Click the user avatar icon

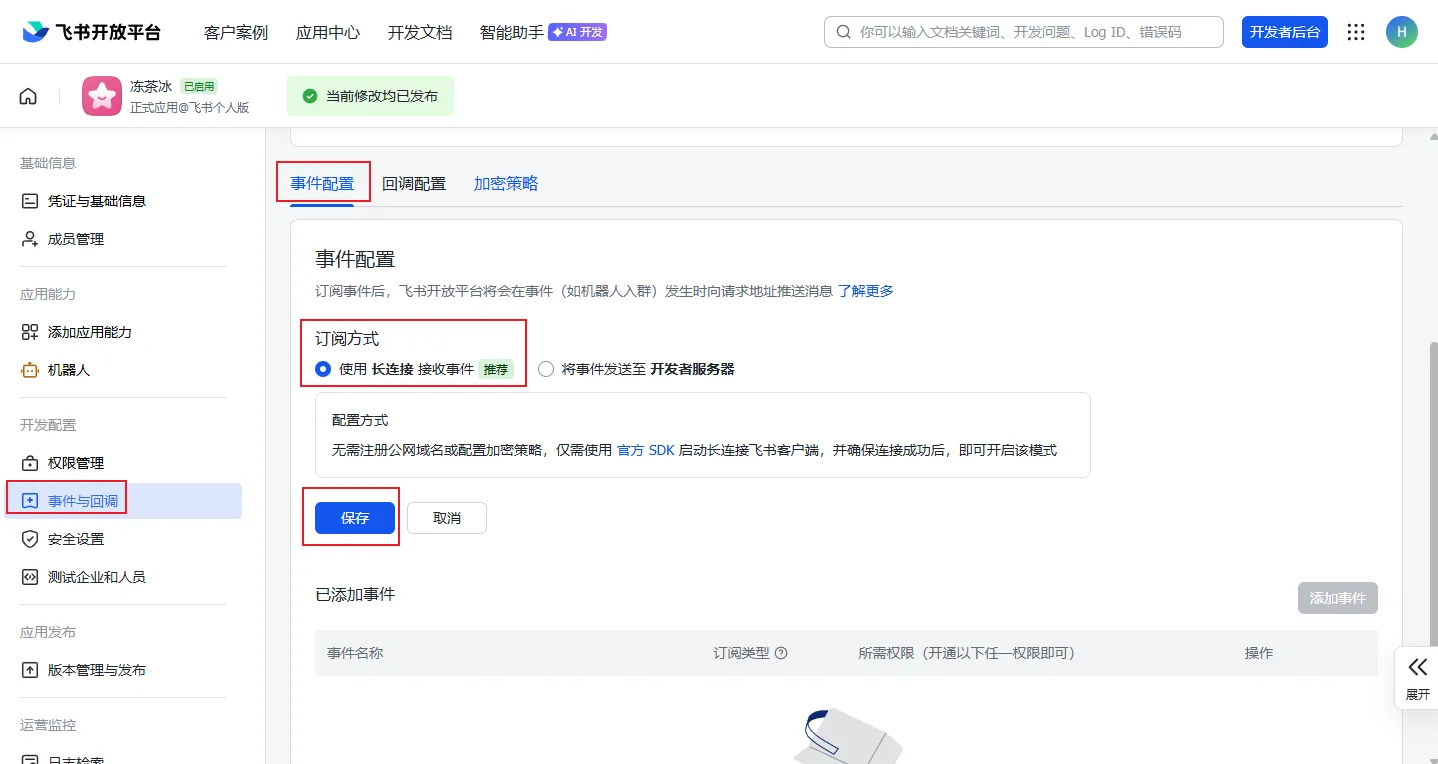(x=1401, y=32)
